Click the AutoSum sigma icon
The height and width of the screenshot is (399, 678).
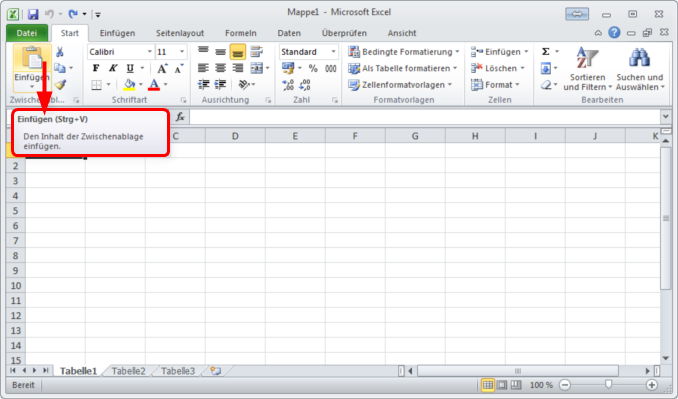tap(546, 52)
